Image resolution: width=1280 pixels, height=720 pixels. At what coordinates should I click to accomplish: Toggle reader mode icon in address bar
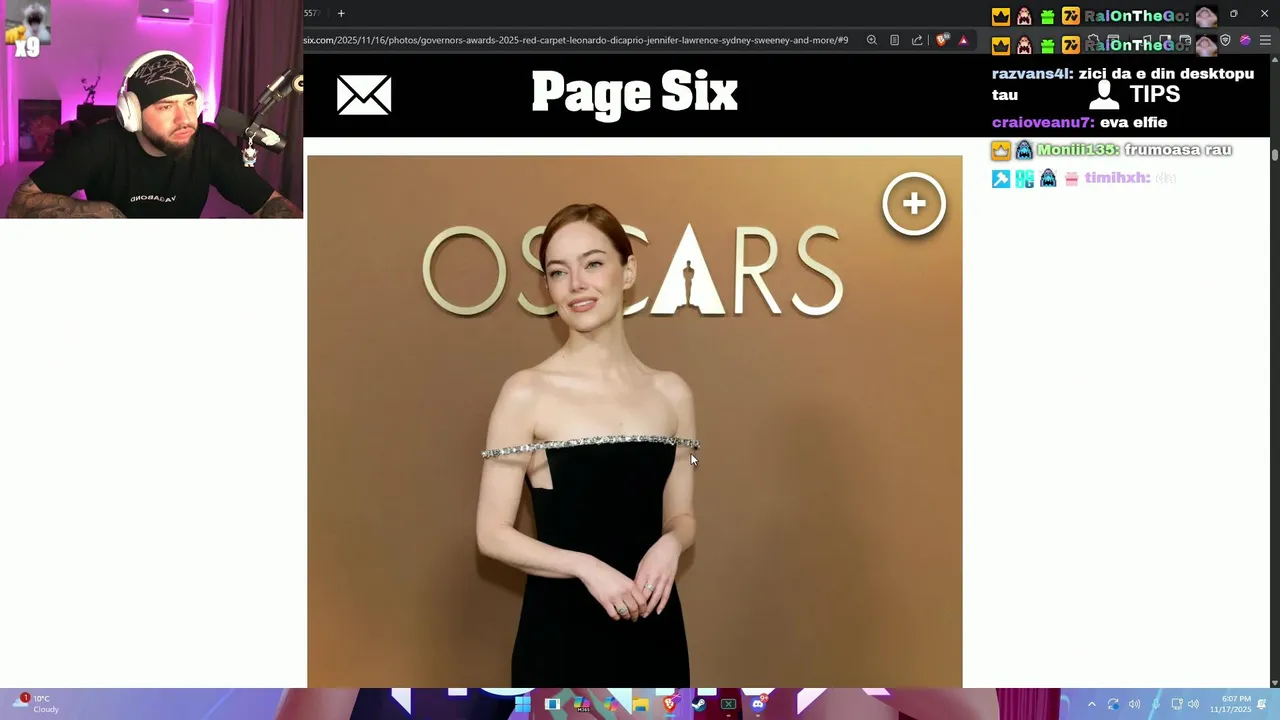pyautogui.click(x=895, y=41)
